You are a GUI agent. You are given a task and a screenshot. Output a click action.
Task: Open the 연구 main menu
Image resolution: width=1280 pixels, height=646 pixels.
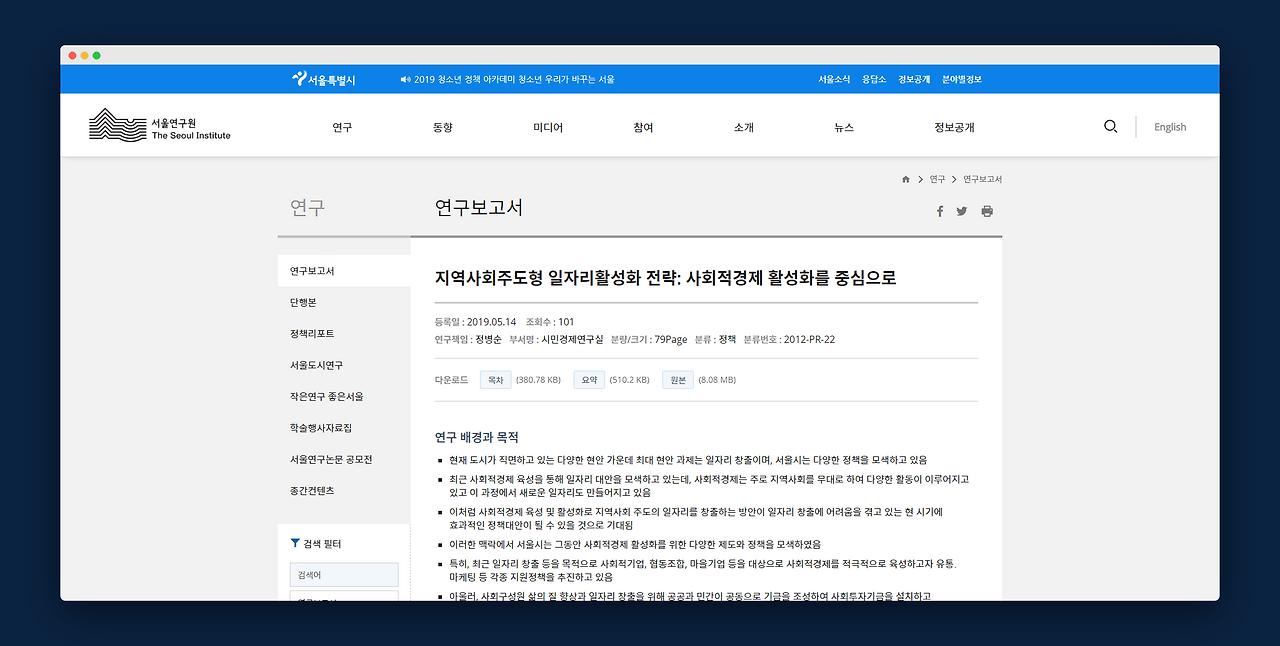(x=342, y=127)
